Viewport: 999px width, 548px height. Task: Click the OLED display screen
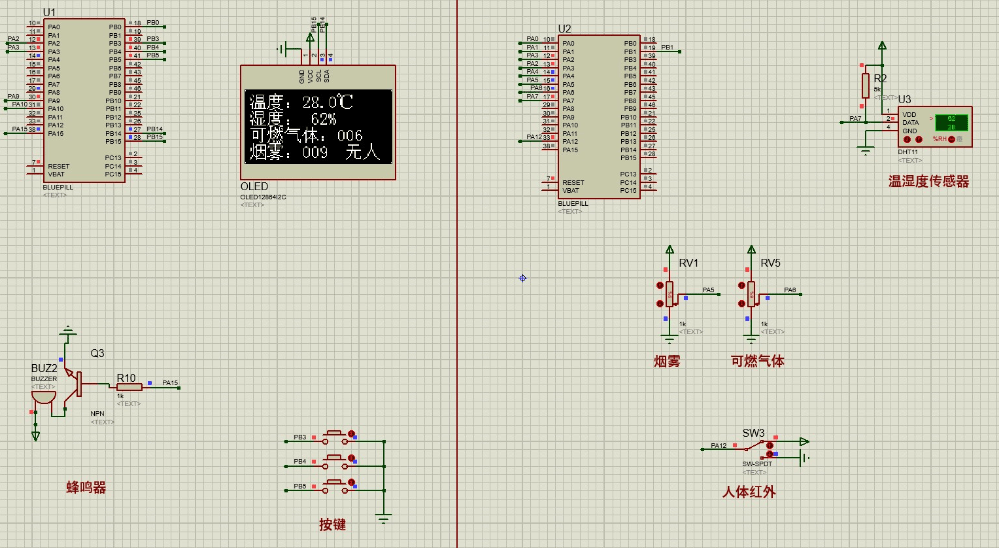click(x=315, y=127)
